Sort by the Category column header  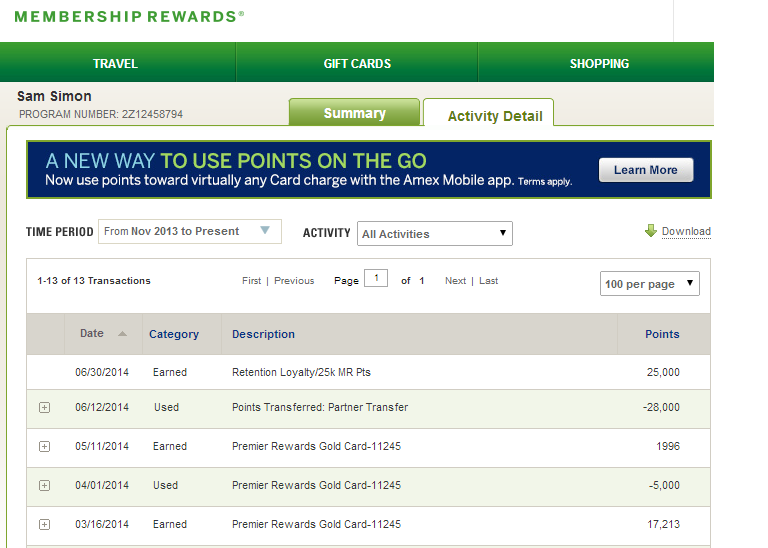tap(174, 334)
